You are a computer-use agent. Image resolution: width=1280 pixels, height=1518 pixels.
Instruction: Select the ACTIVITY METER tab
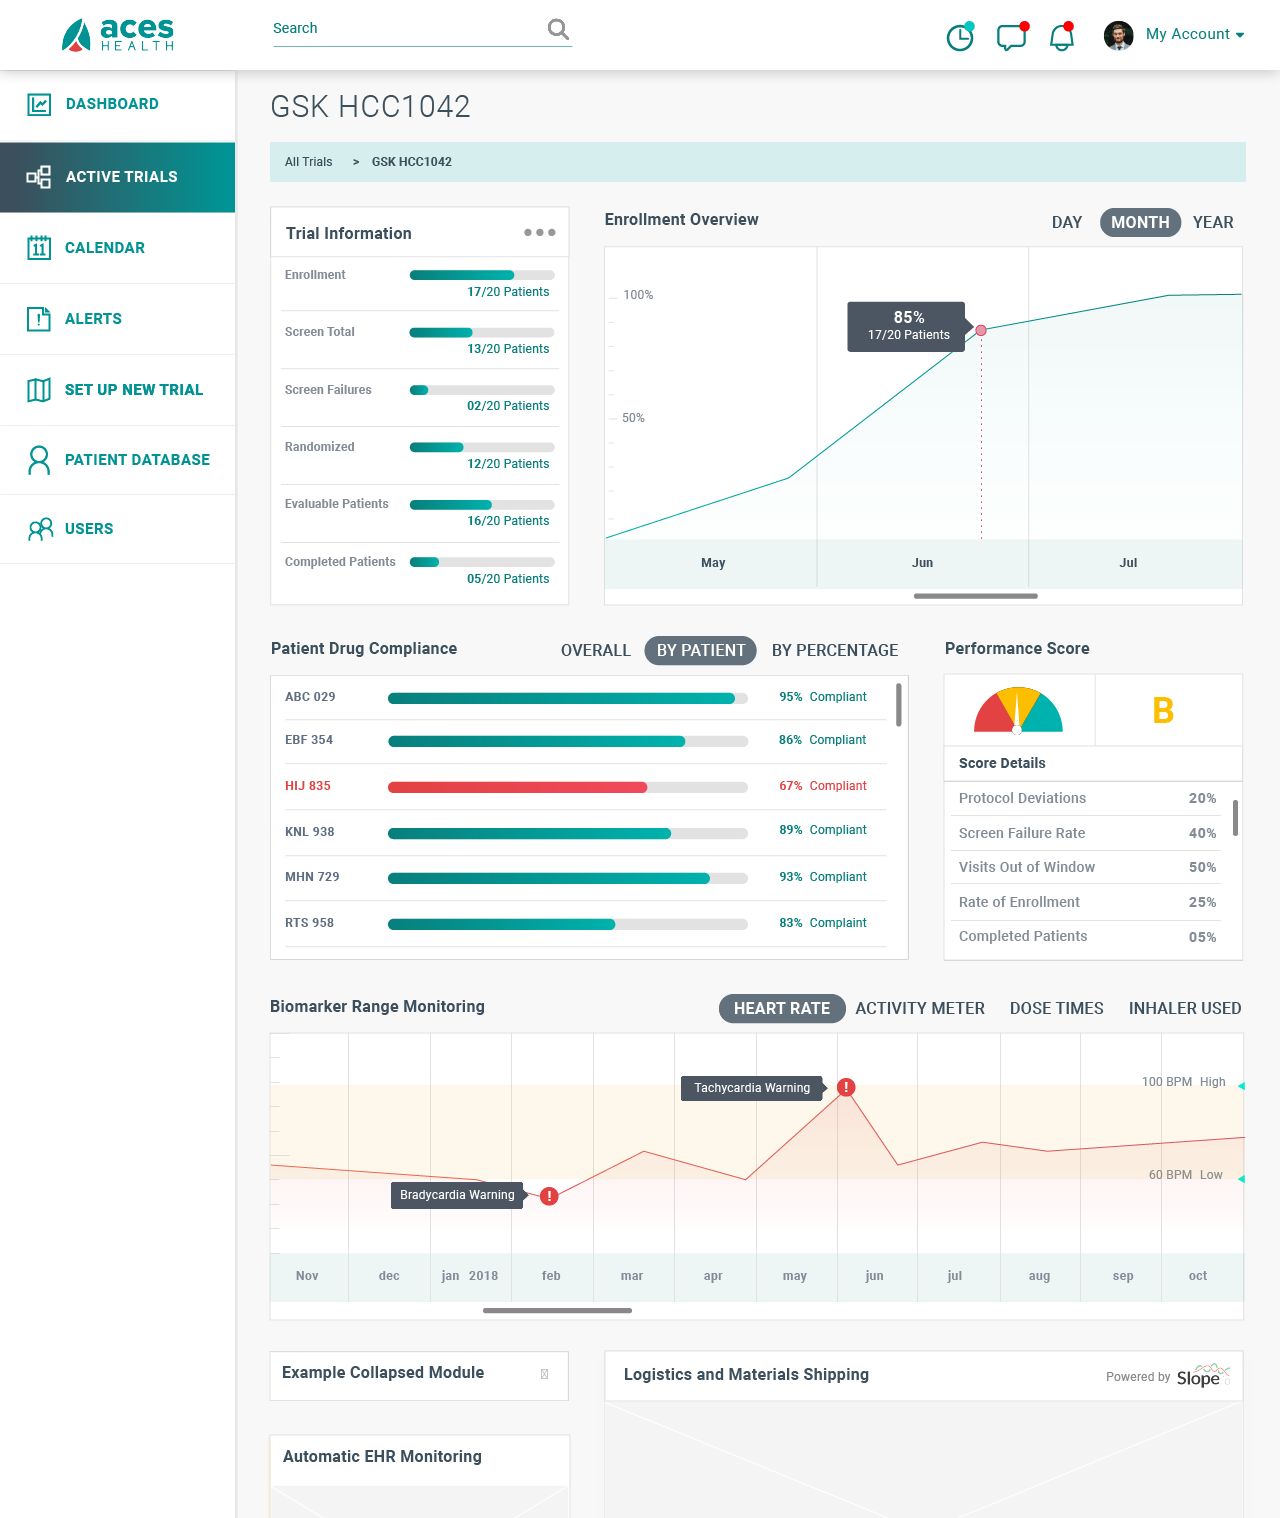(919, 1008)
